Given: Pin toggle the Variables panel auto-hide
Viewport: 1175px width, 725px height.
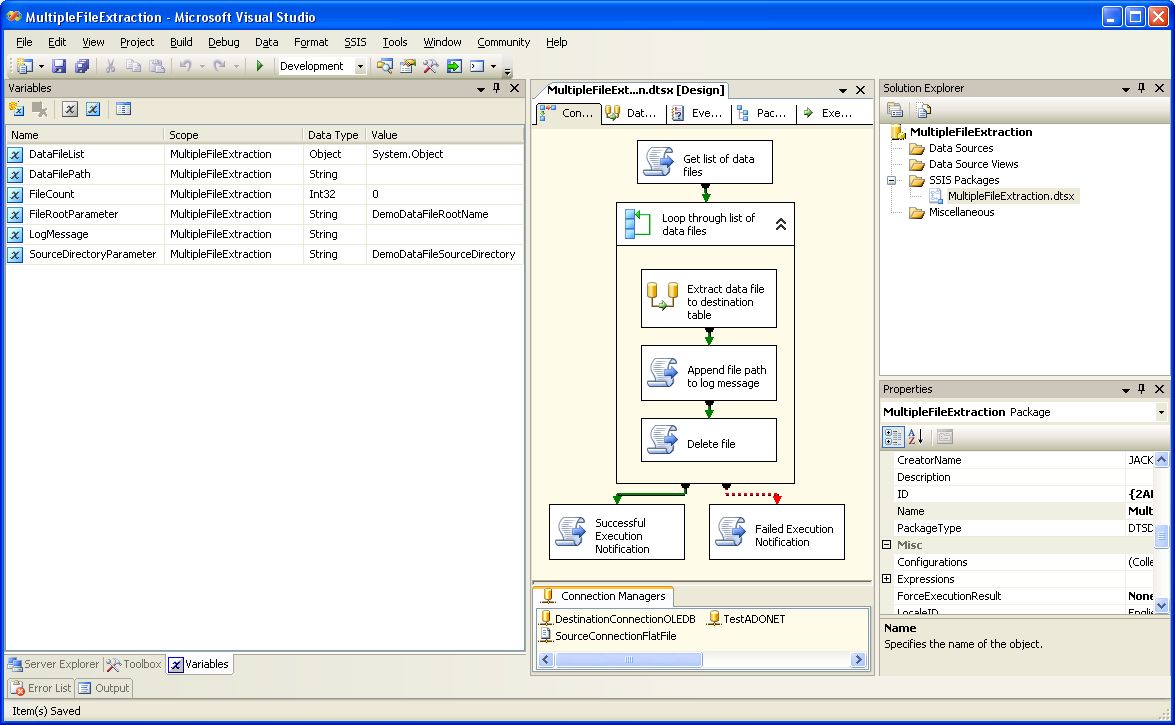Looking at the screenshot, I should pos(497,88).
